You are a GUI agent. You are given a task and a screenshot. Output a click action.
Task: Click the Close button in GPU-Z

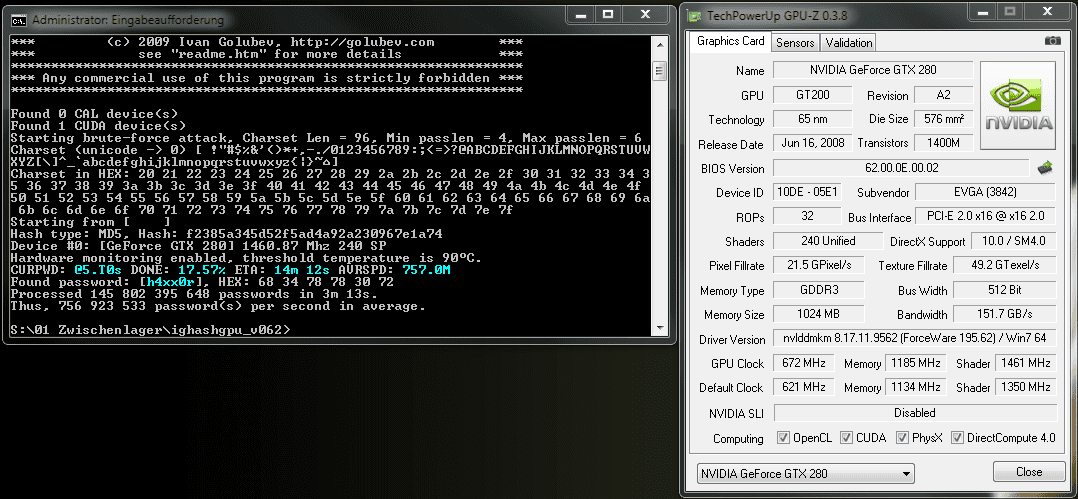click(x=1028, y=472)
